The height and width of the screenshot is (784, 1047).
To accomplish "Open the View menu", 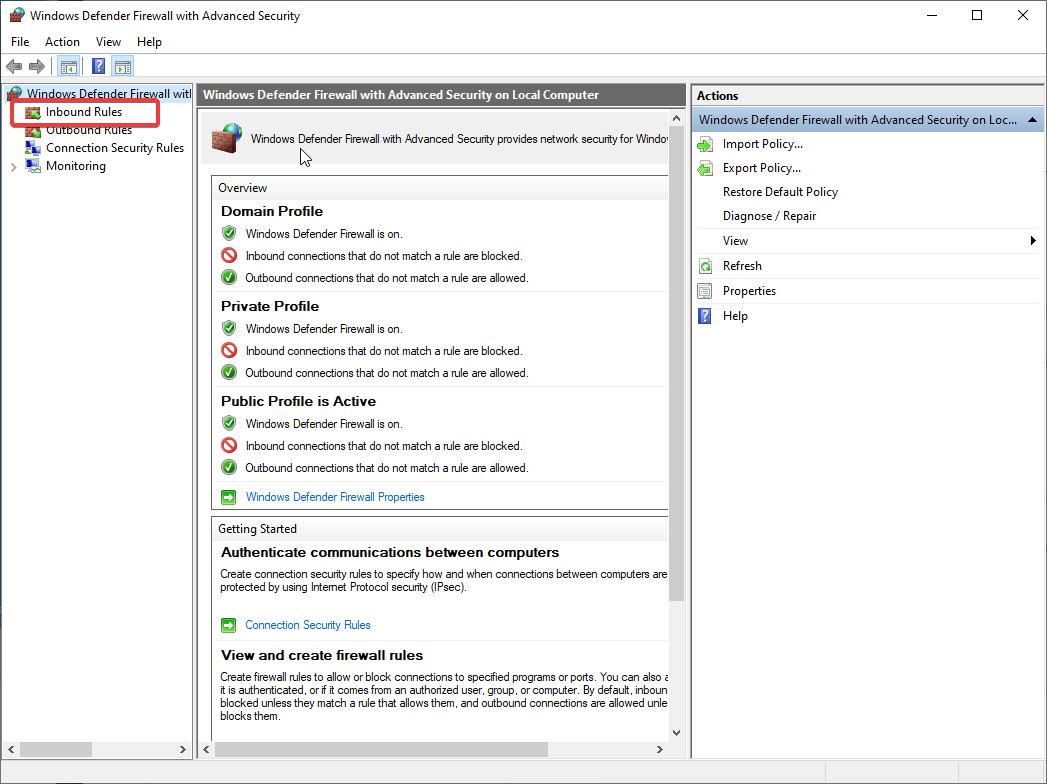I will tap(108, 41).
